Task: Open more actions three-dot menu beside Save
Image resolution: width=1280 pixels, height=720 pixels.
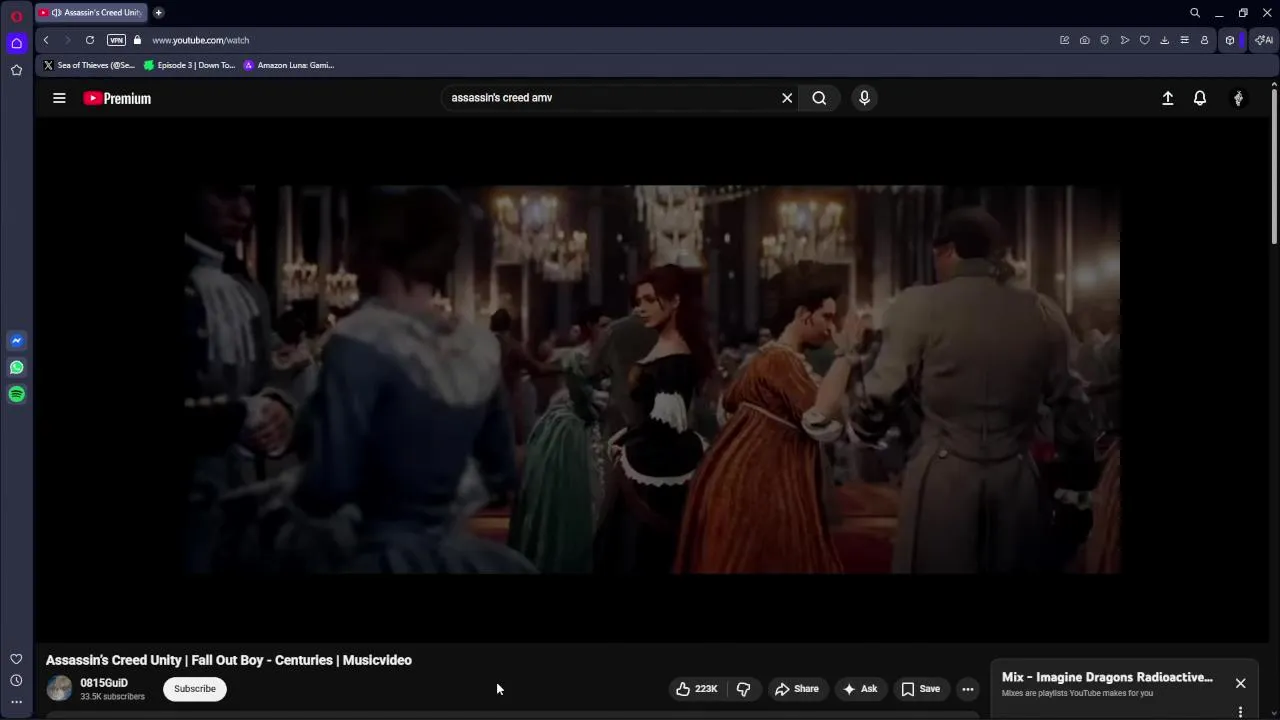Action: 967,689
